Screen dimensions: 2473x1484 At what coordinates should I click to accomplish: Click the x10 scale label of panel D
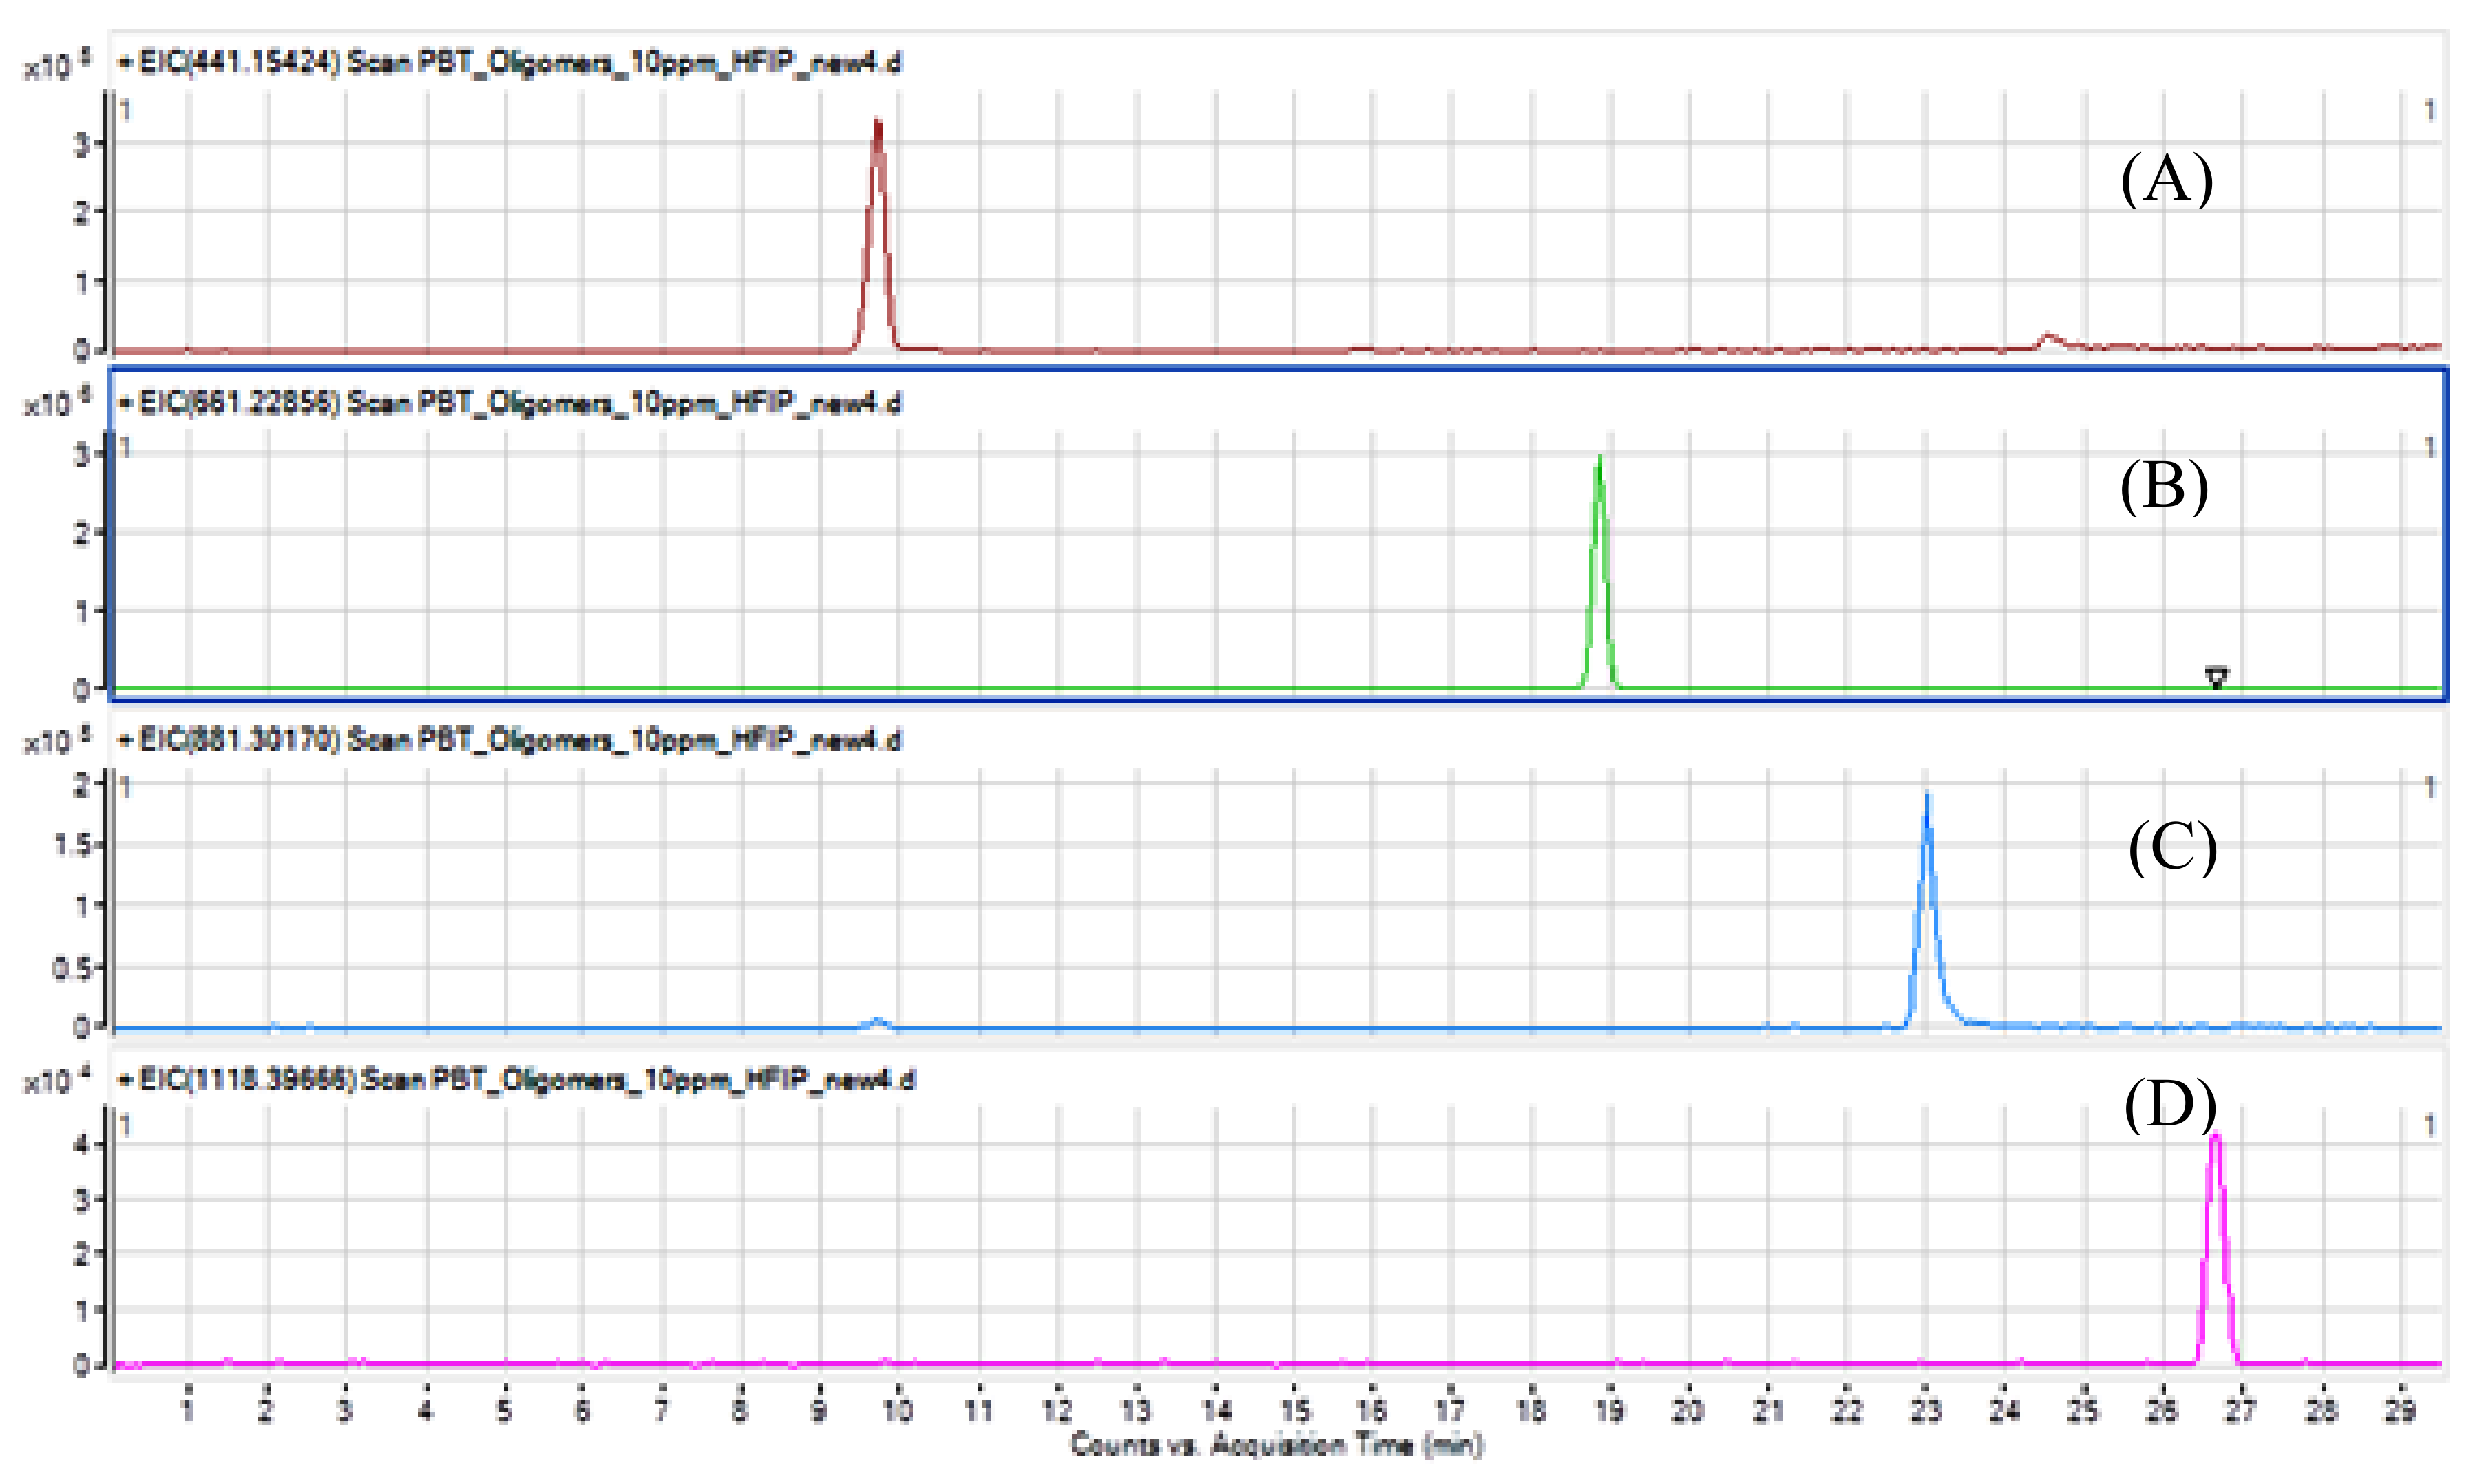pyautogui.click(x=59, y=1082)
